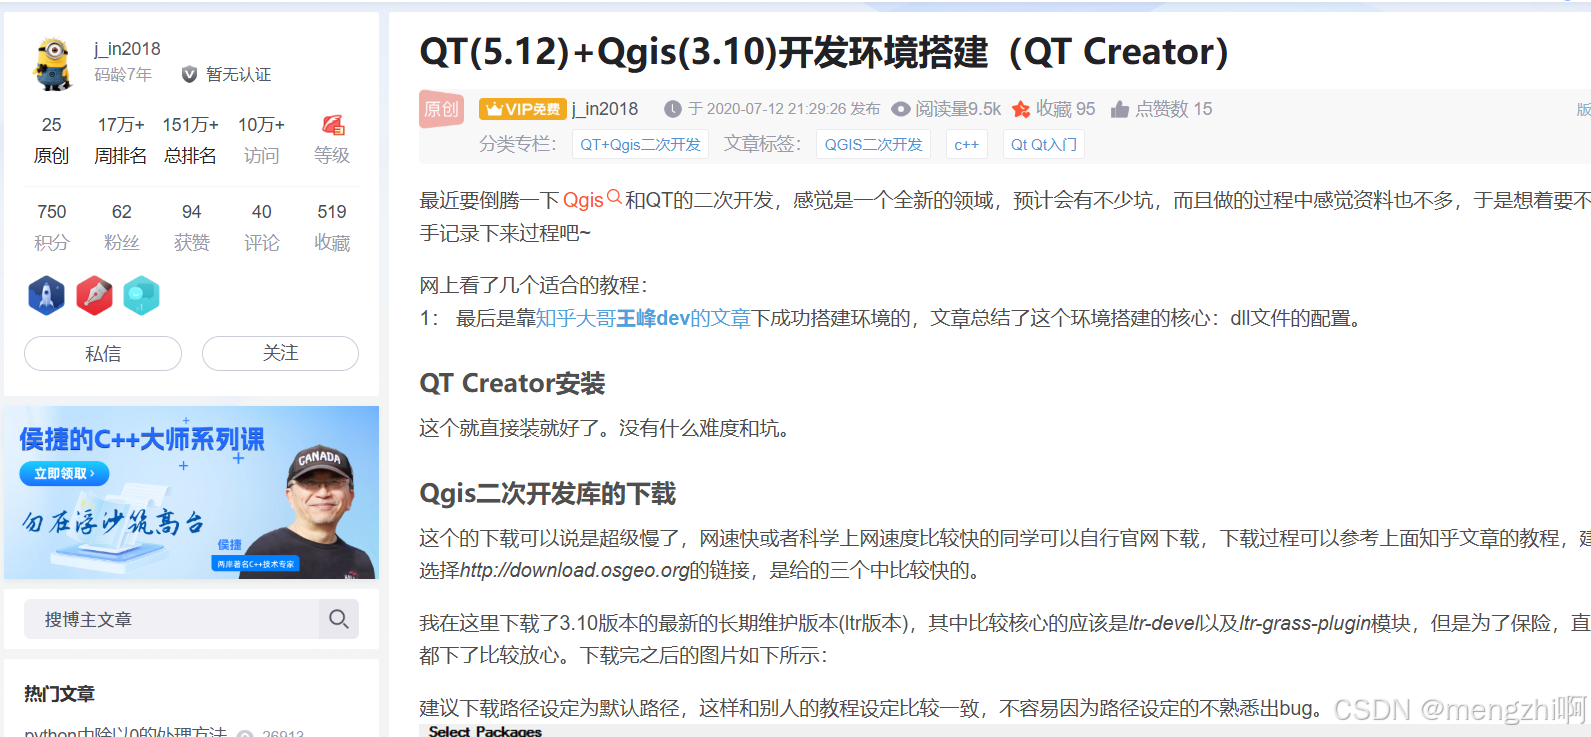Open the c++ article tag
The image size is (1591, 737).
click(967, 144)
